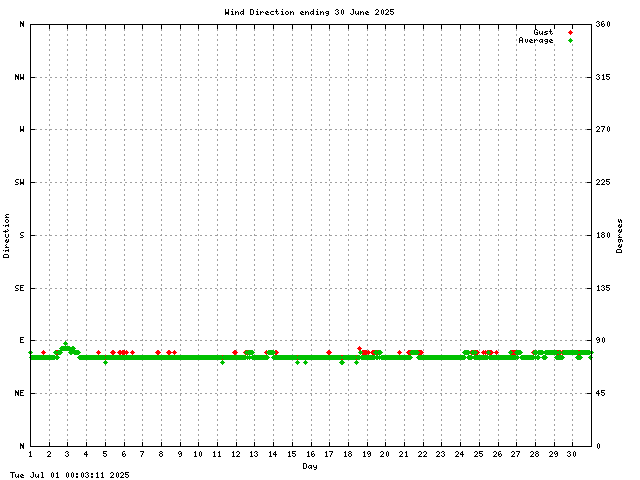Click day '27' on the x-axis
Viewport: 640px width, 480px height.
[516, 454]
